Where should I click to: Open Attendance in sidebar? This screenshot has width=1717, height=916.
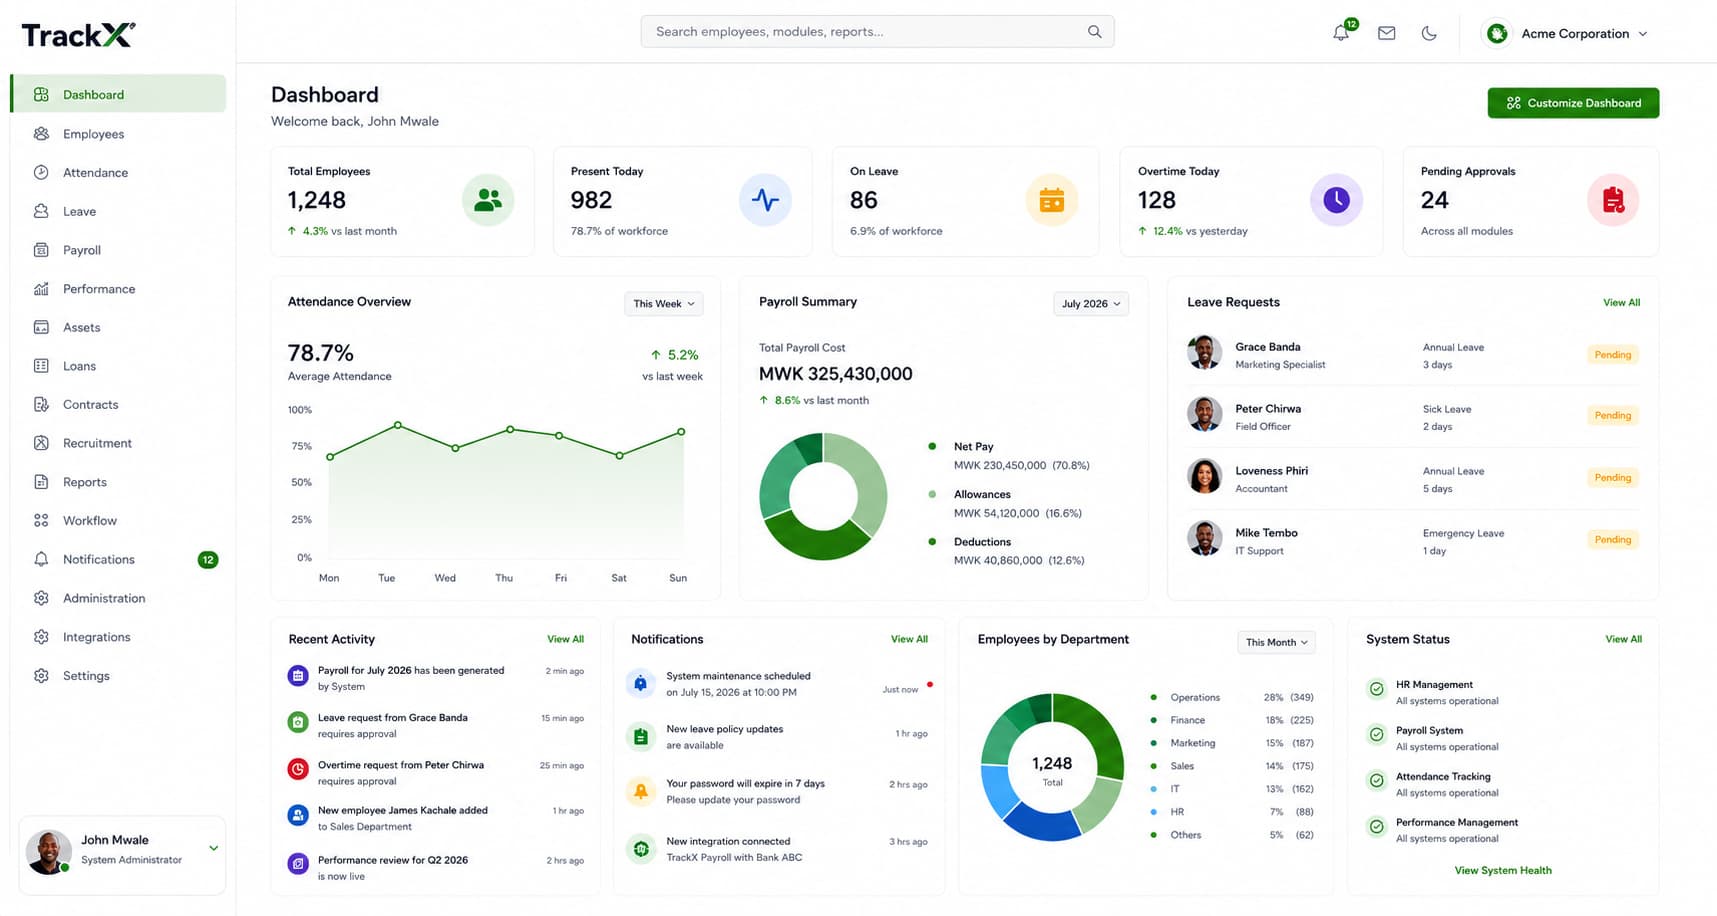(118, 172)
